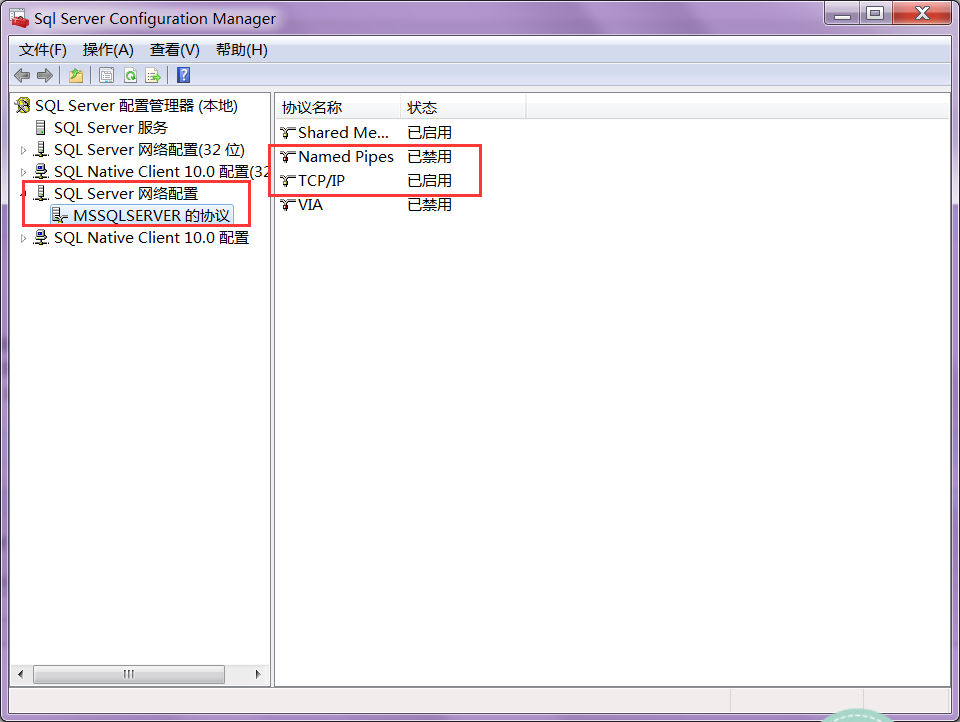Click the Named Pipes protocol icon
This screenshot has width=960, height=722.
pyautogui.click(x=288, y=157)
